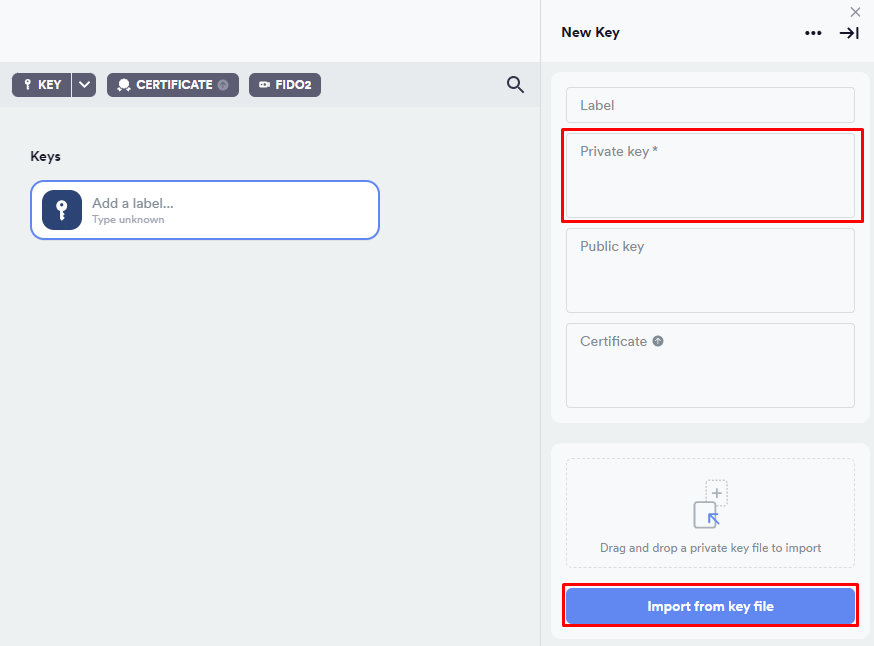Select the Add a label key entry
Screen dimensions: 874x646
tap(204, 210)
